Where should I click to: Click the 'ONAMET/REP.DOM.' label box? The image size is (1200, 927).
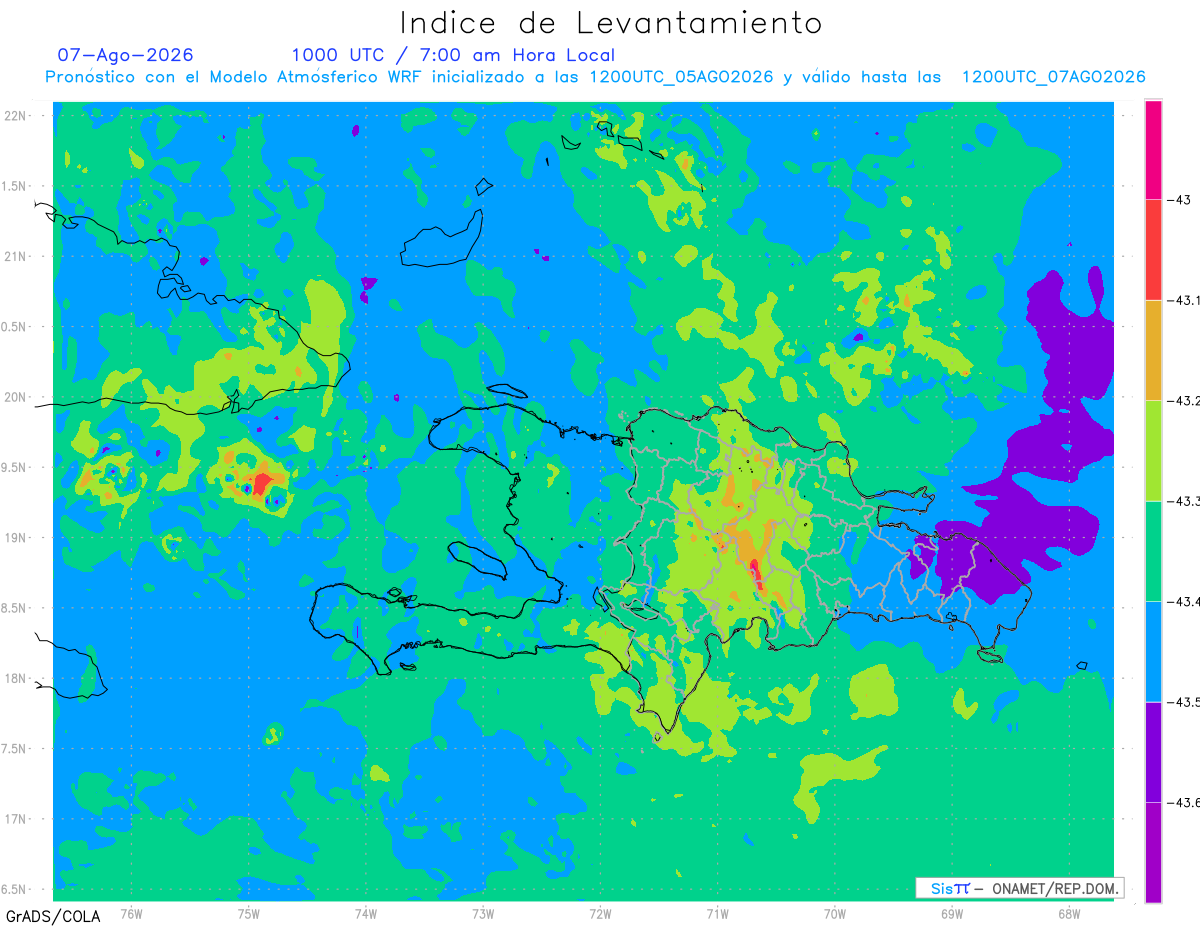pos(1019,888)
